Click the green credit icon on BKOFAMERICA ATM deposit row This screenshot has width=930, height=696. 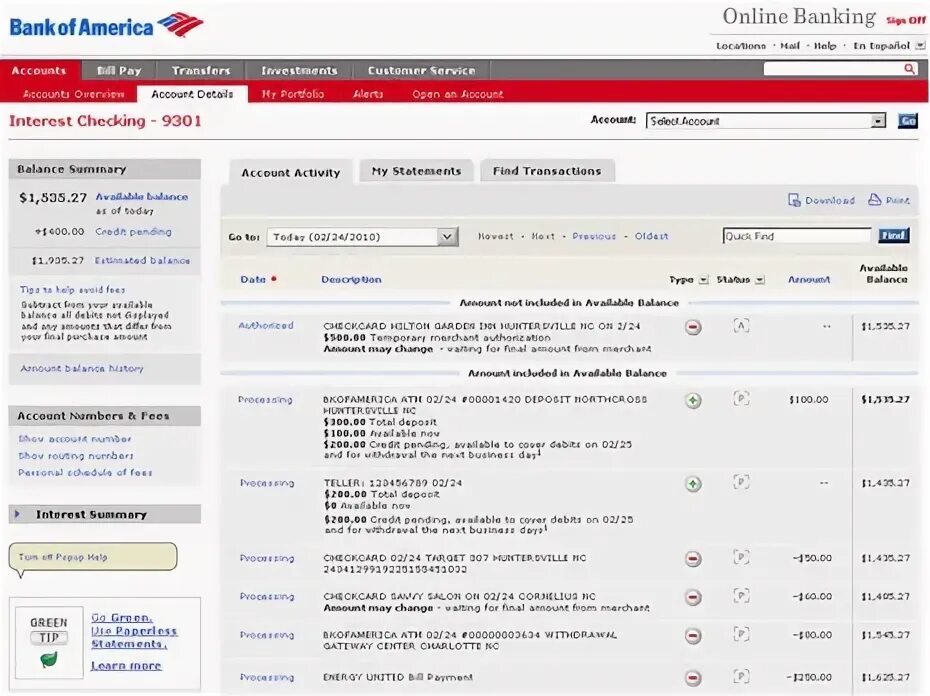pyautogui.click(x=693, y=401)
